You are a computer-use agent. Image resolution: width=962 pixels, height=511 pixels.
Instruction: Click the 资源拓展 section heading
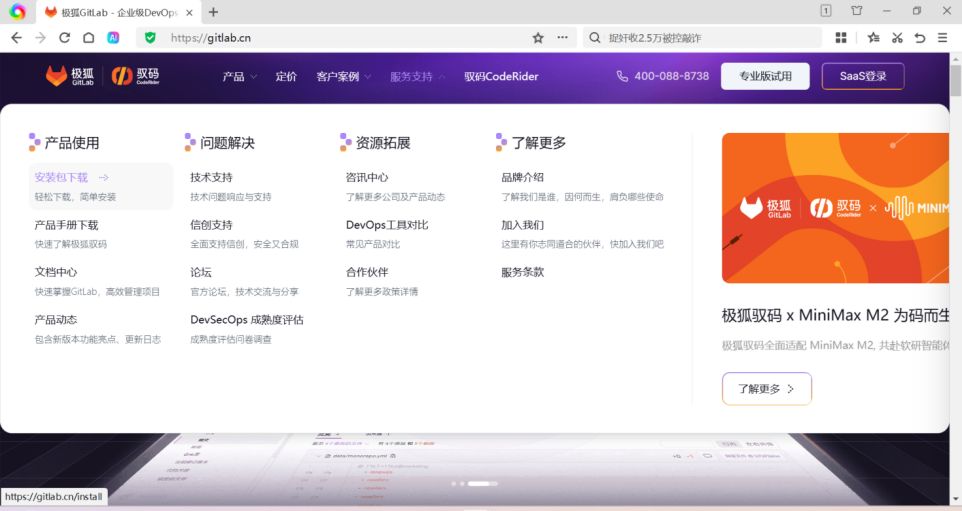coord(383,143)
